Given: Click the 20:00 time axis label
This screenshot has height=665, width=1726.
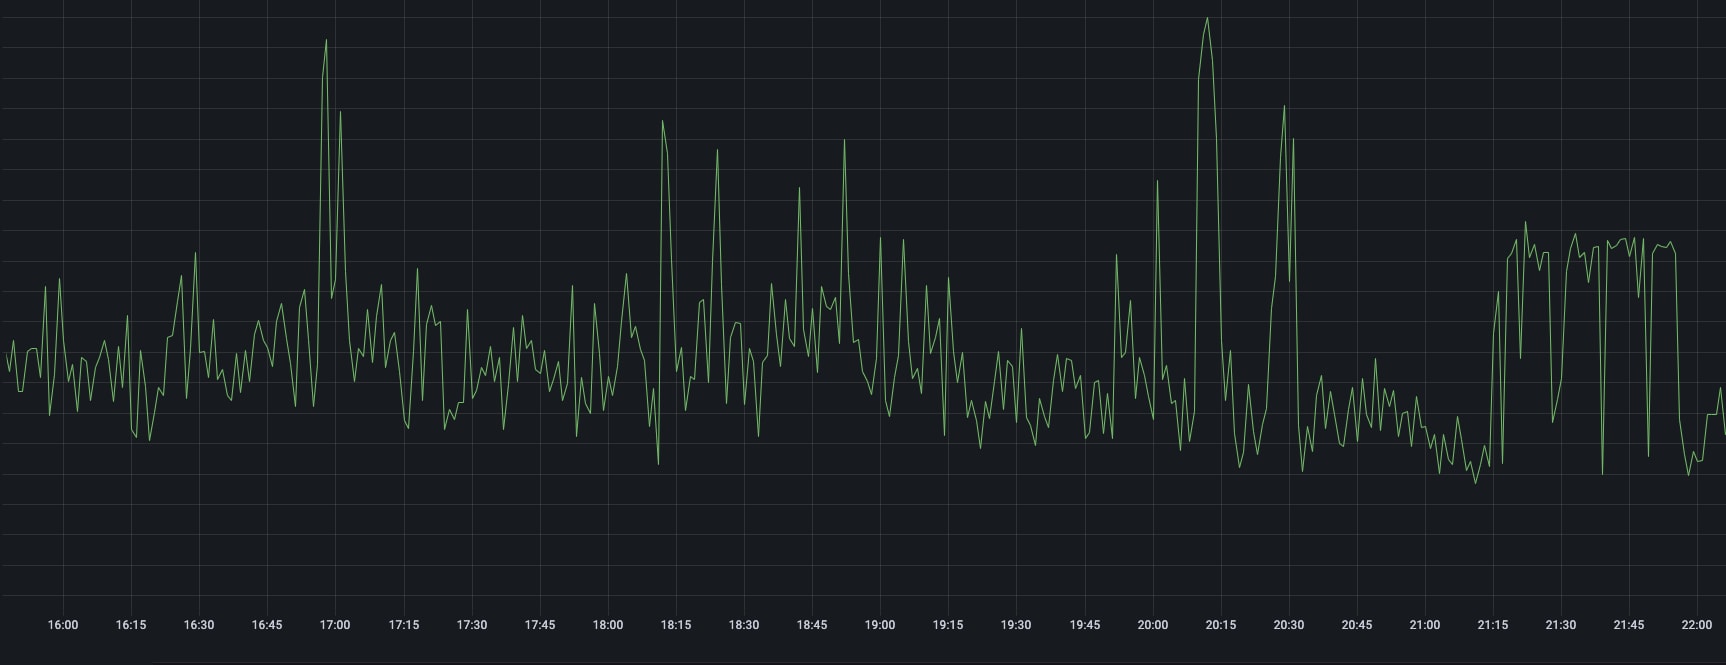Looking at the screenshot, I should click(x=1152, y=625).
